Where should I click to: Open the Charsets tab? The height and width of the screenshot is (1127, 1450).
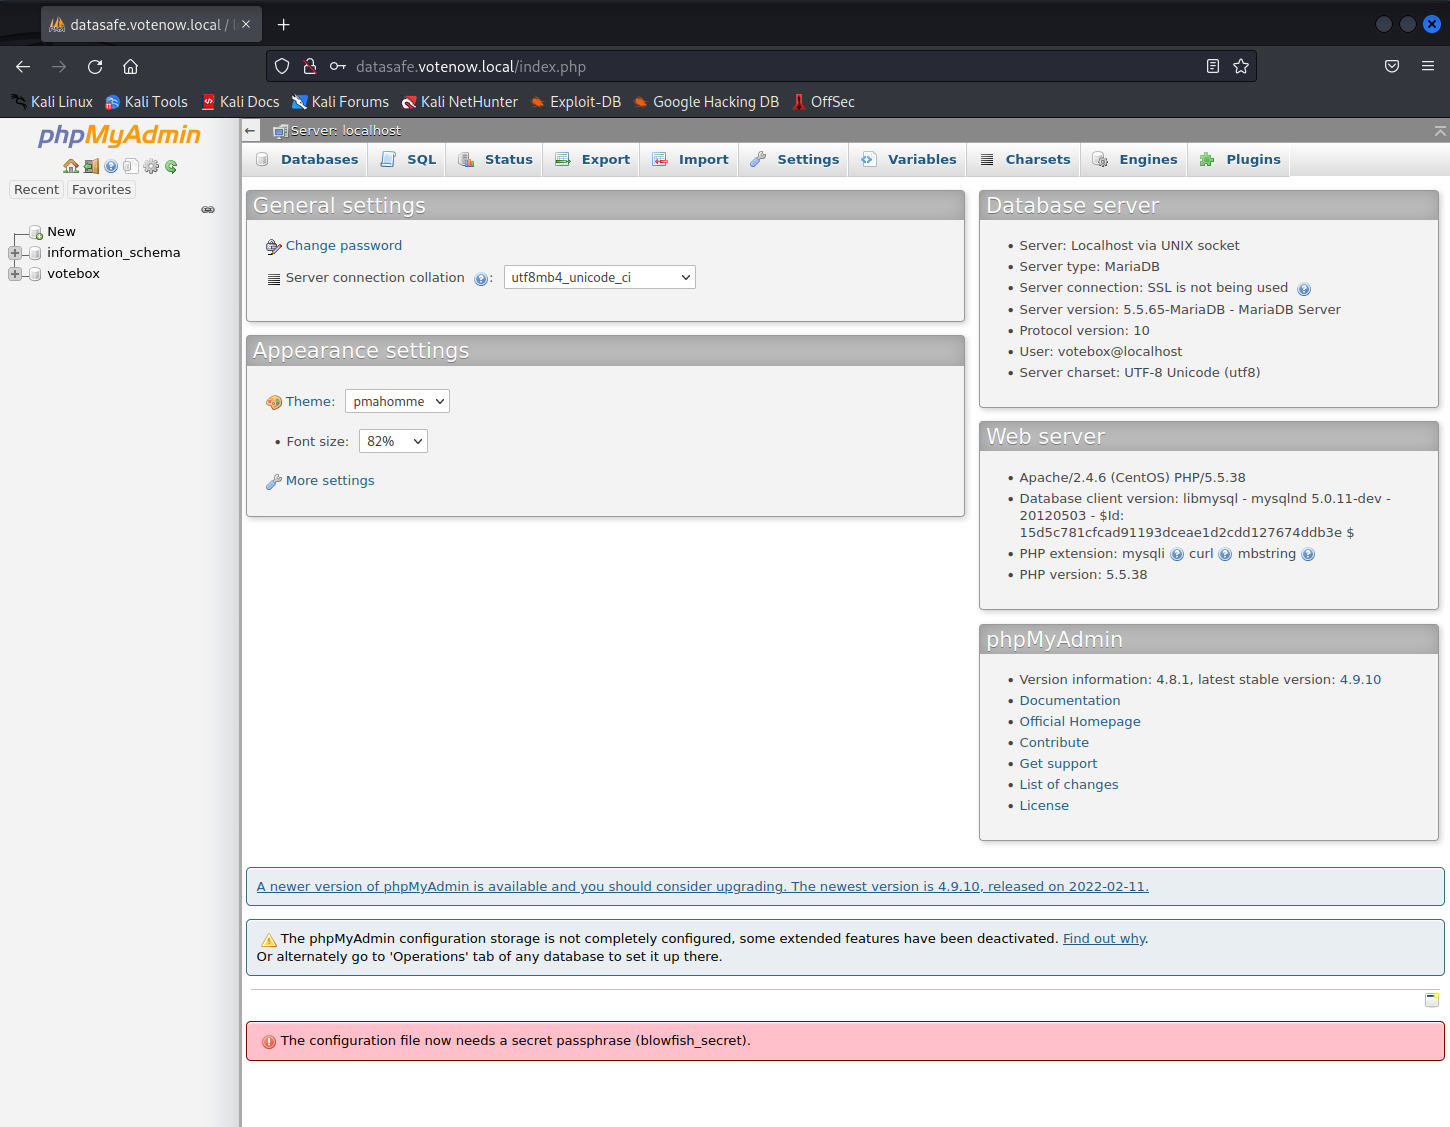[1025, 160]
